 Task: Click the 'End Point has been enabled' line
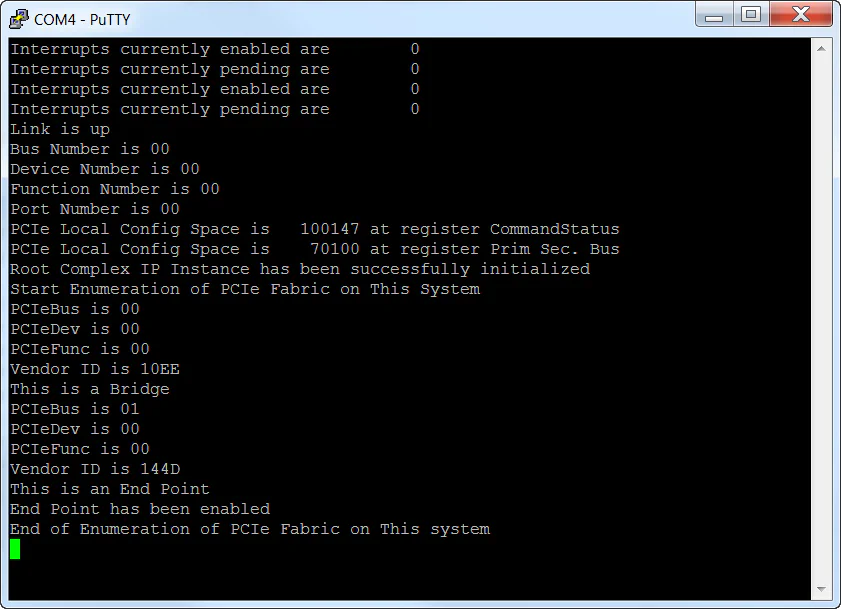point(139,508)
